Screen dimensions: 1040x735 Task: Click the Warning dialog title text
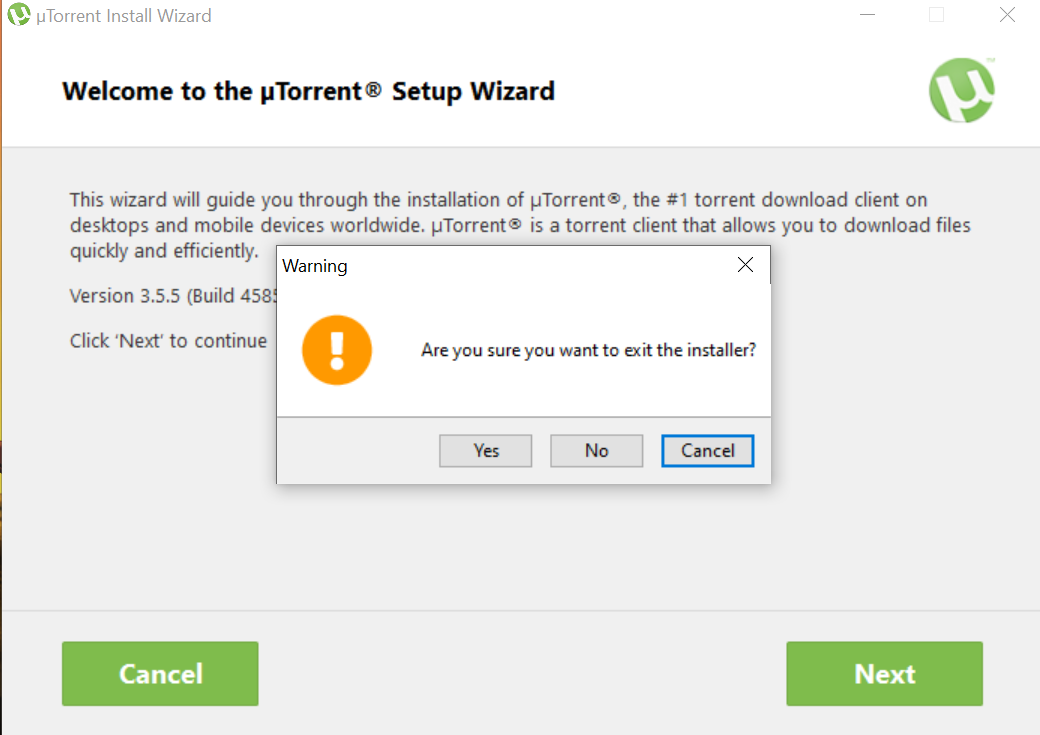point(315,266)
